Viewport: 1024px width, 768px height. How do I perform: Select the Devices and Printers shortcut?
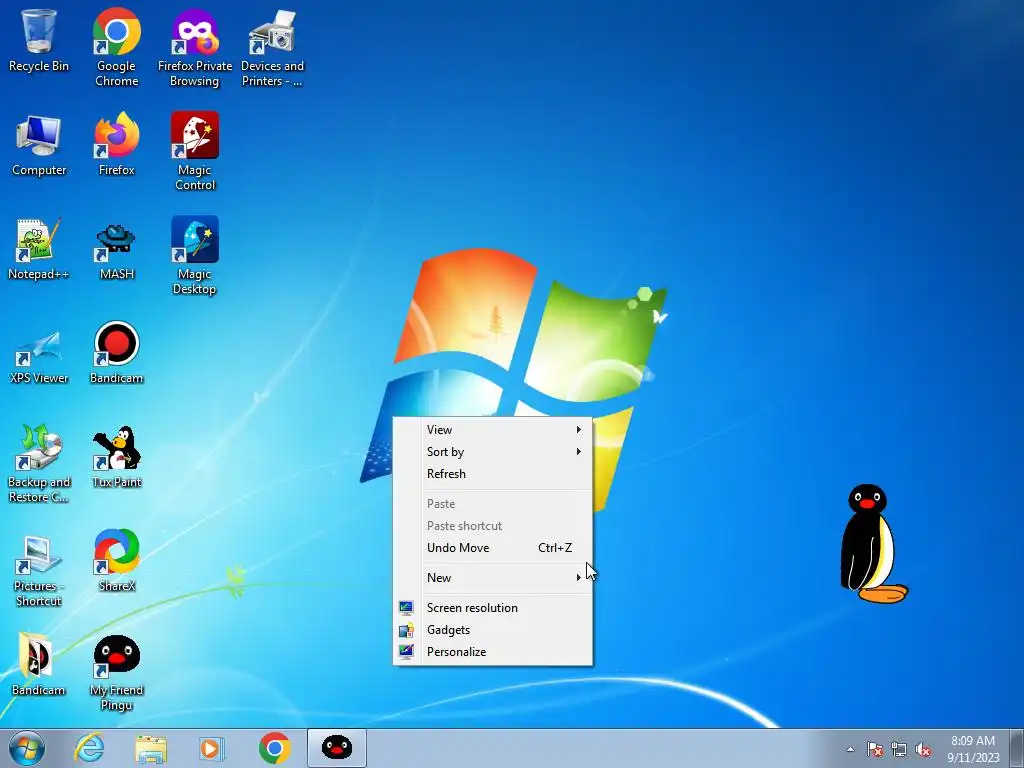pyautogui.click(x=272, y=47)
